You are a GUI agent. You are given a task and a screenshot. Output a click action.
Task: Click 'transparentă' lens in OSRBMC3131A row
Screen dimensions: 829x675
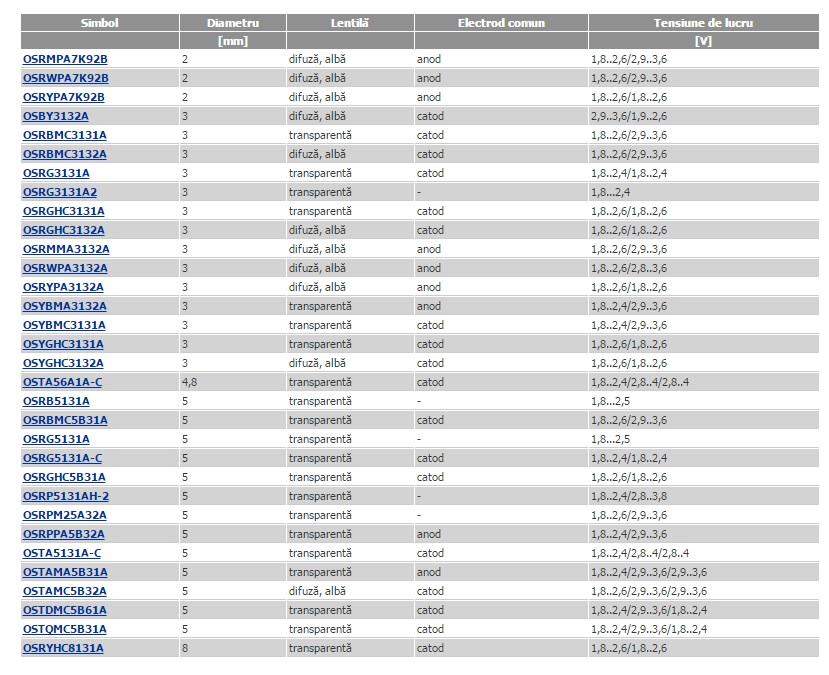320,135
